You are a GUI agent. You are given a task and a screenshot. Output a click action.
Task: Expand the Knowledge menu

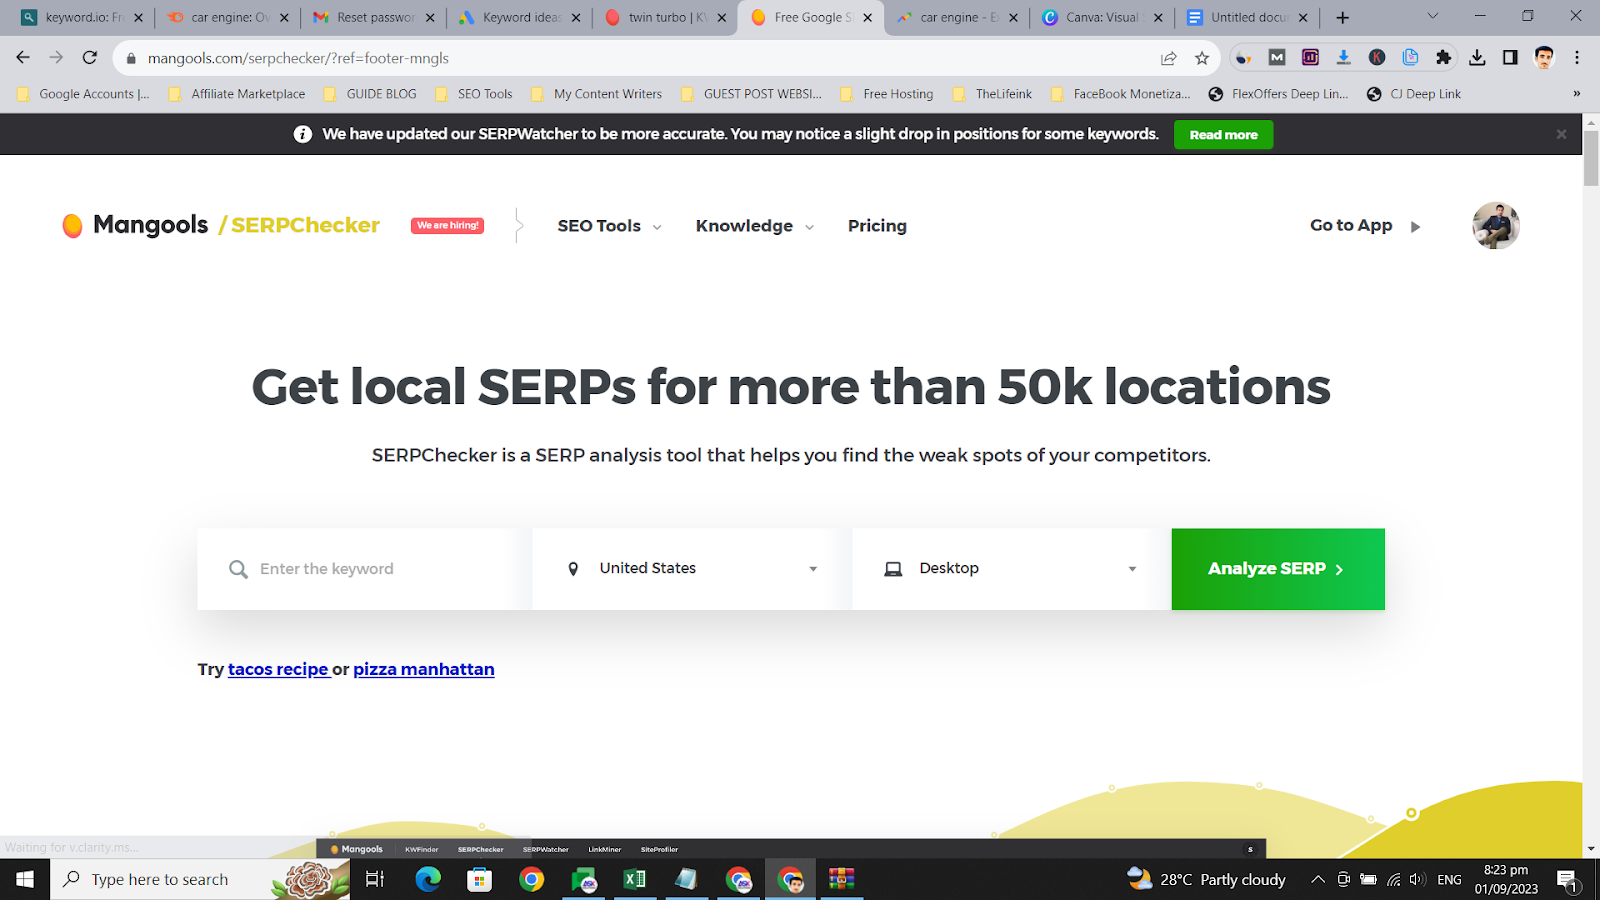coord(755,226)
